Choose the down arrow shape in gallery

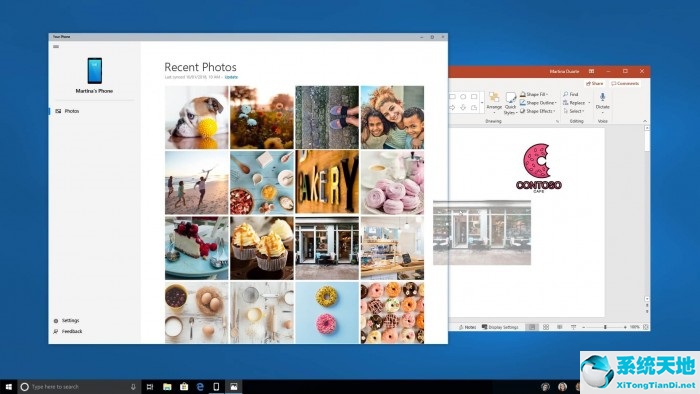(463, 108)
